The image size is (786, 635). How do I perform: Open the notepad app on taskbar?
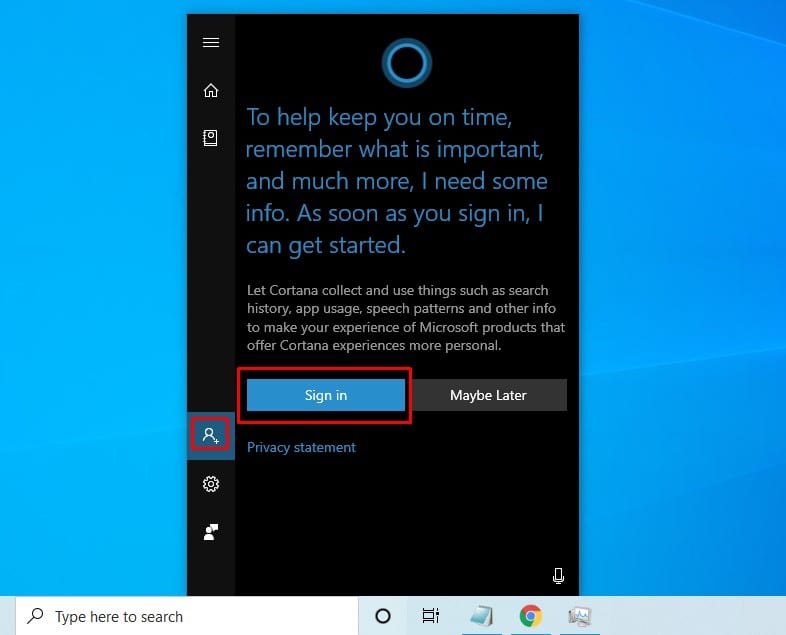482,616
